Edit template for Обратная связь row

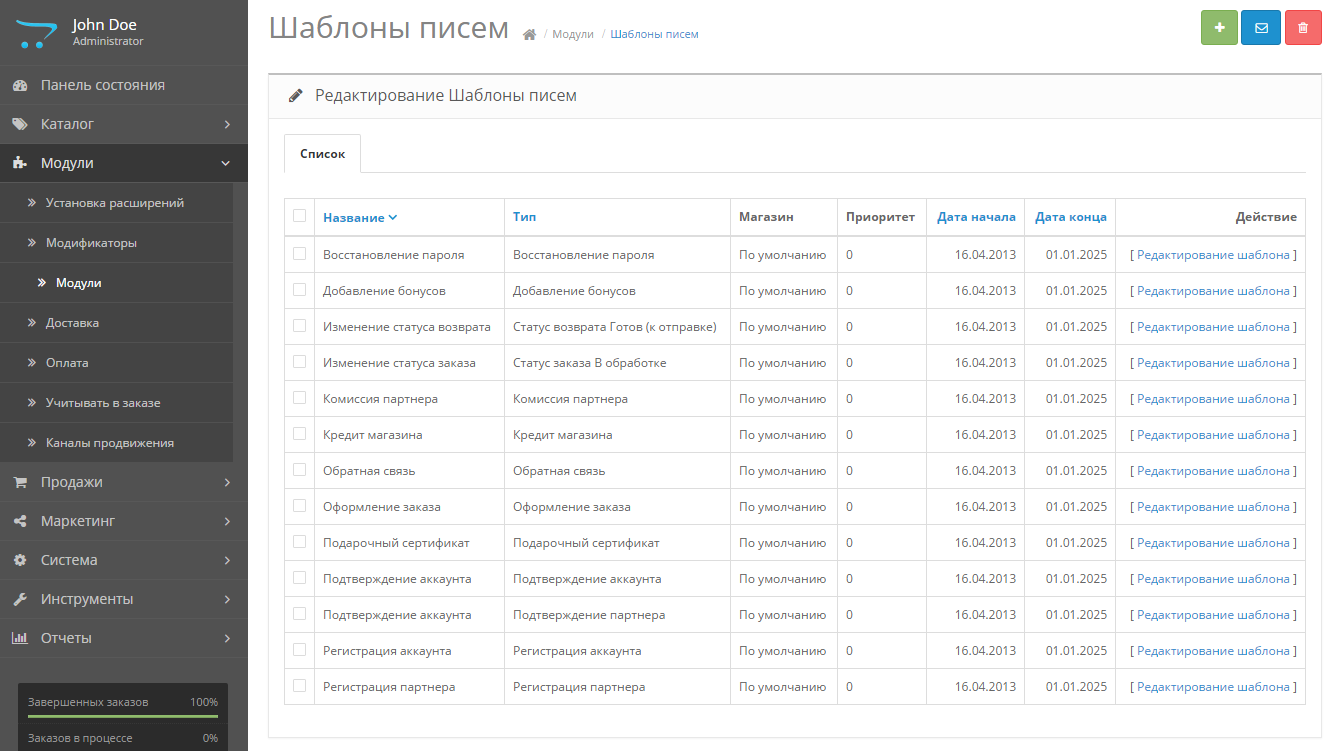point(1213,471)
